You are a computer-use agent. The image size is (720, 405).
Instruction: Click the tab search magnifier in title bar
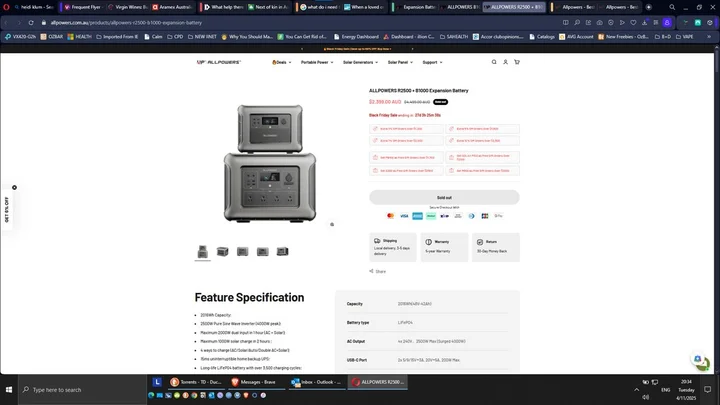672,7
